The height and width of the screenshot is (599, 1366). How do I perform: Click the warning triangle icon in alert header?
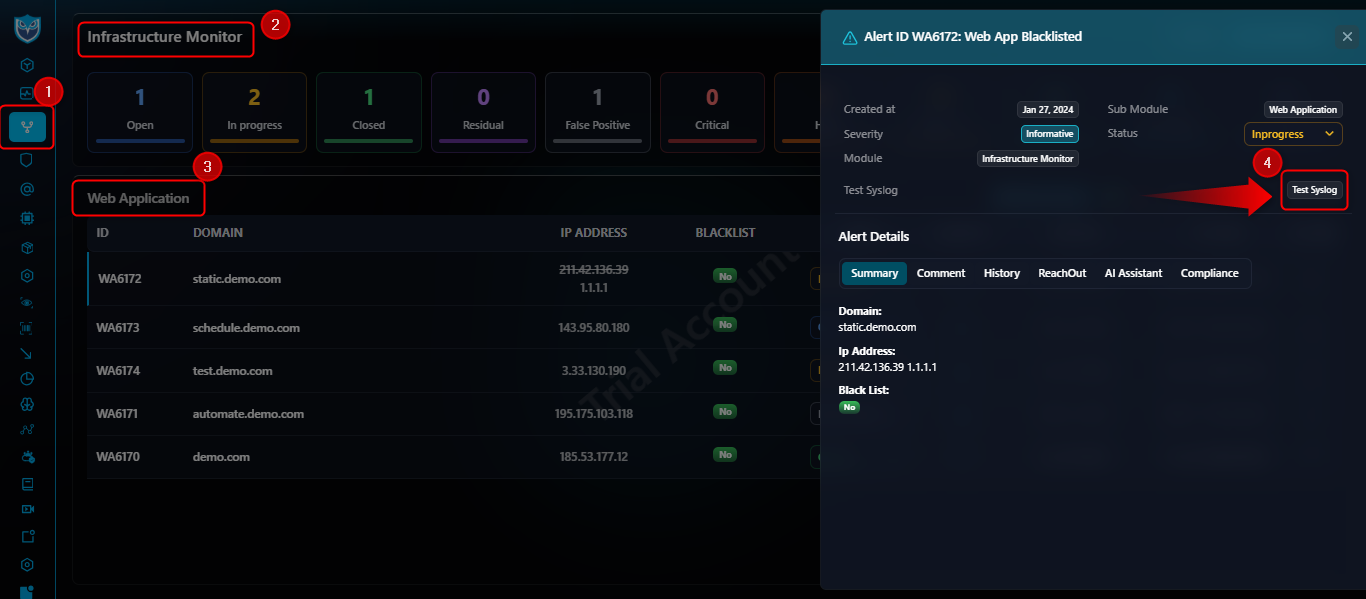point(850,37)
